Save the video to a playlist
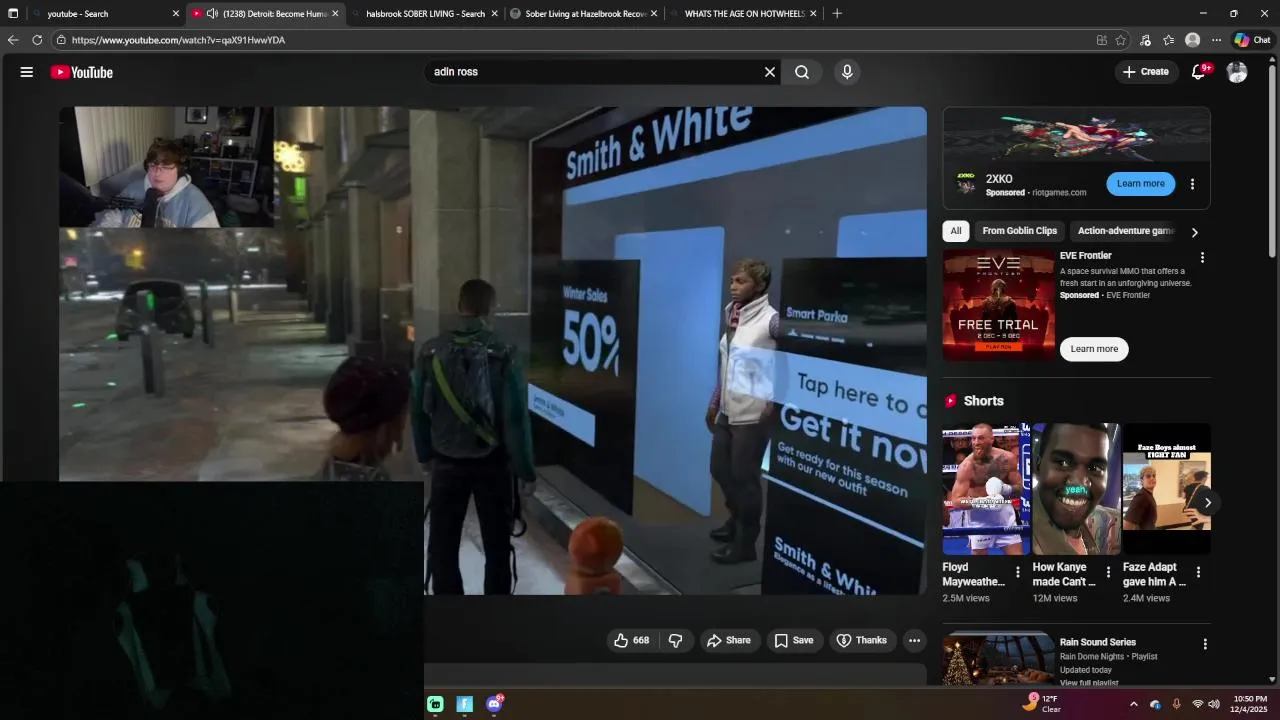This screenshot has width=1280, height=720. point(794,640)
